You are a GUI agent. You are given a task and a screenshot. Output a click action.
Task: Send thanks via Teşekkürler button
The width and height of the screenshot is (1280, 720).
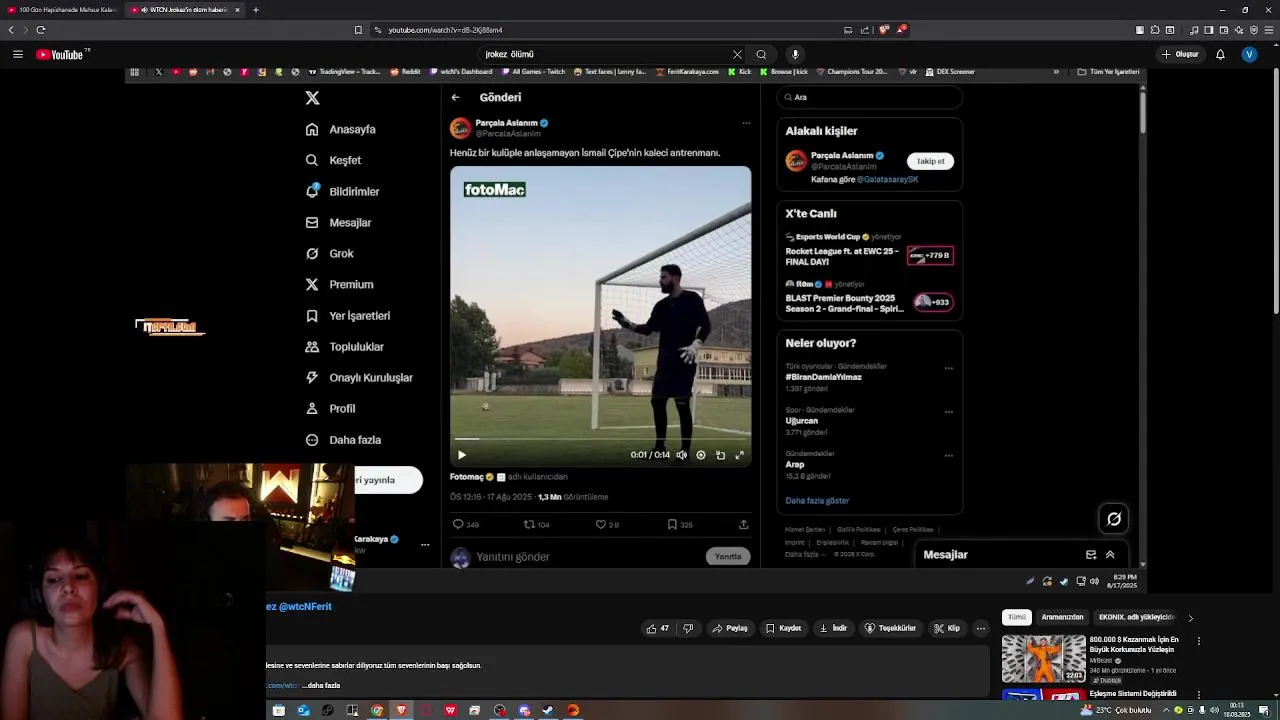point(890,628)
